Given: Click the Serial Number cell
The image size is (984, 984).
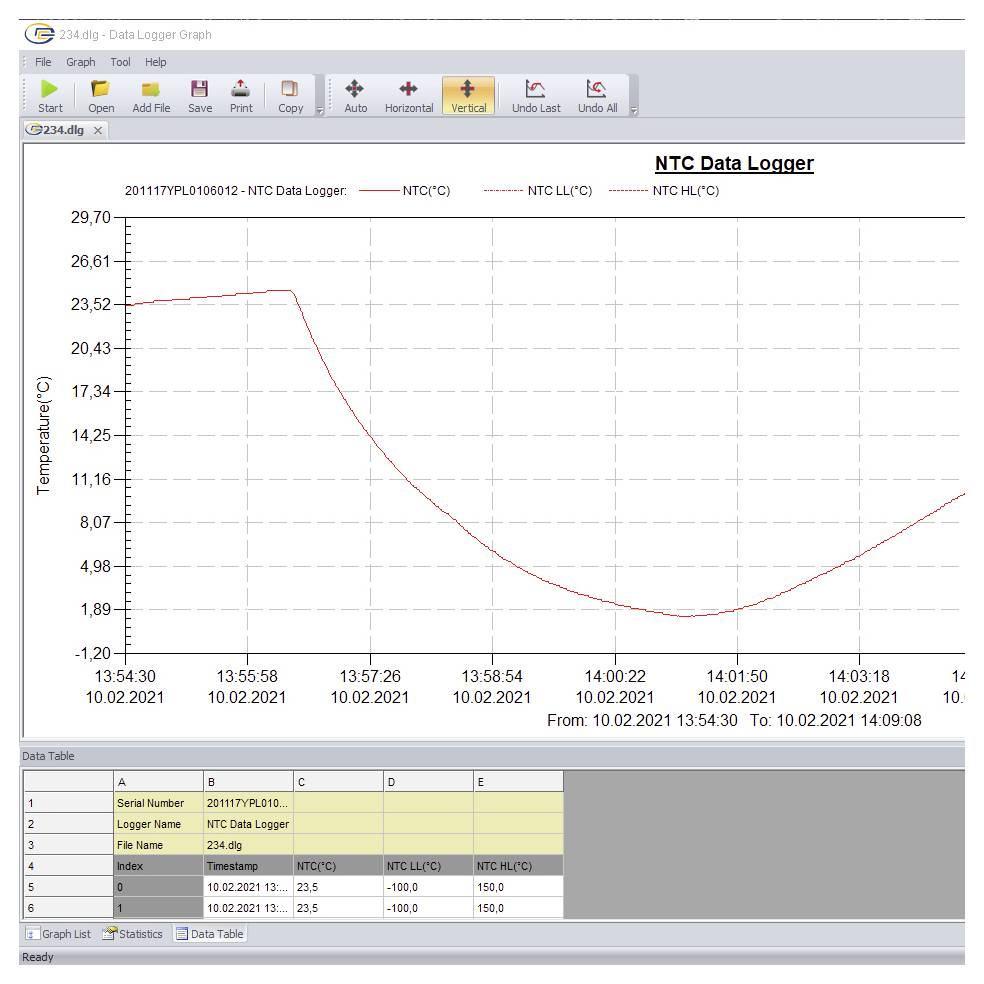Looking at the screenshot, I should 158,803.
